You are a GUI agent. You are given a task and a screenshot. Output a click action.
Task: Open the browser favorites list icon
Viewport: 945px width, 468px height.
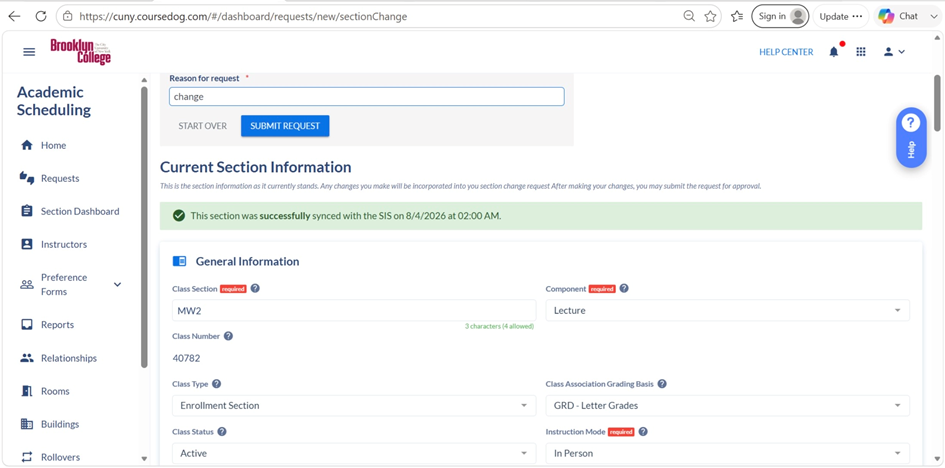click(x=737, y=16)
